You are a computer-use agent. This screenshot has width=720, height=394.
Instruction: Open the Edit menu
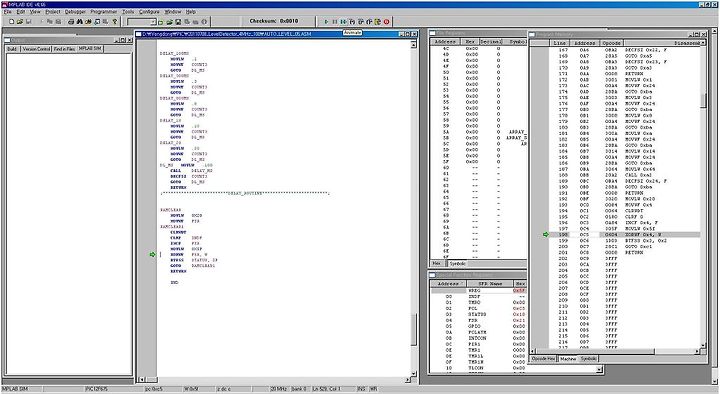(21, 11)
